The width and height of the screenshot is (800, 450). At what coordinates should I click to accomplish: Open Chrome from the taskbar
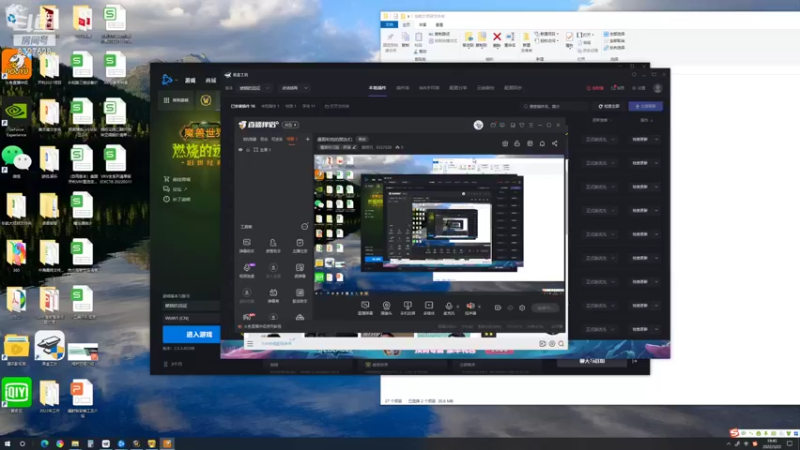click(x=60, y=444)
